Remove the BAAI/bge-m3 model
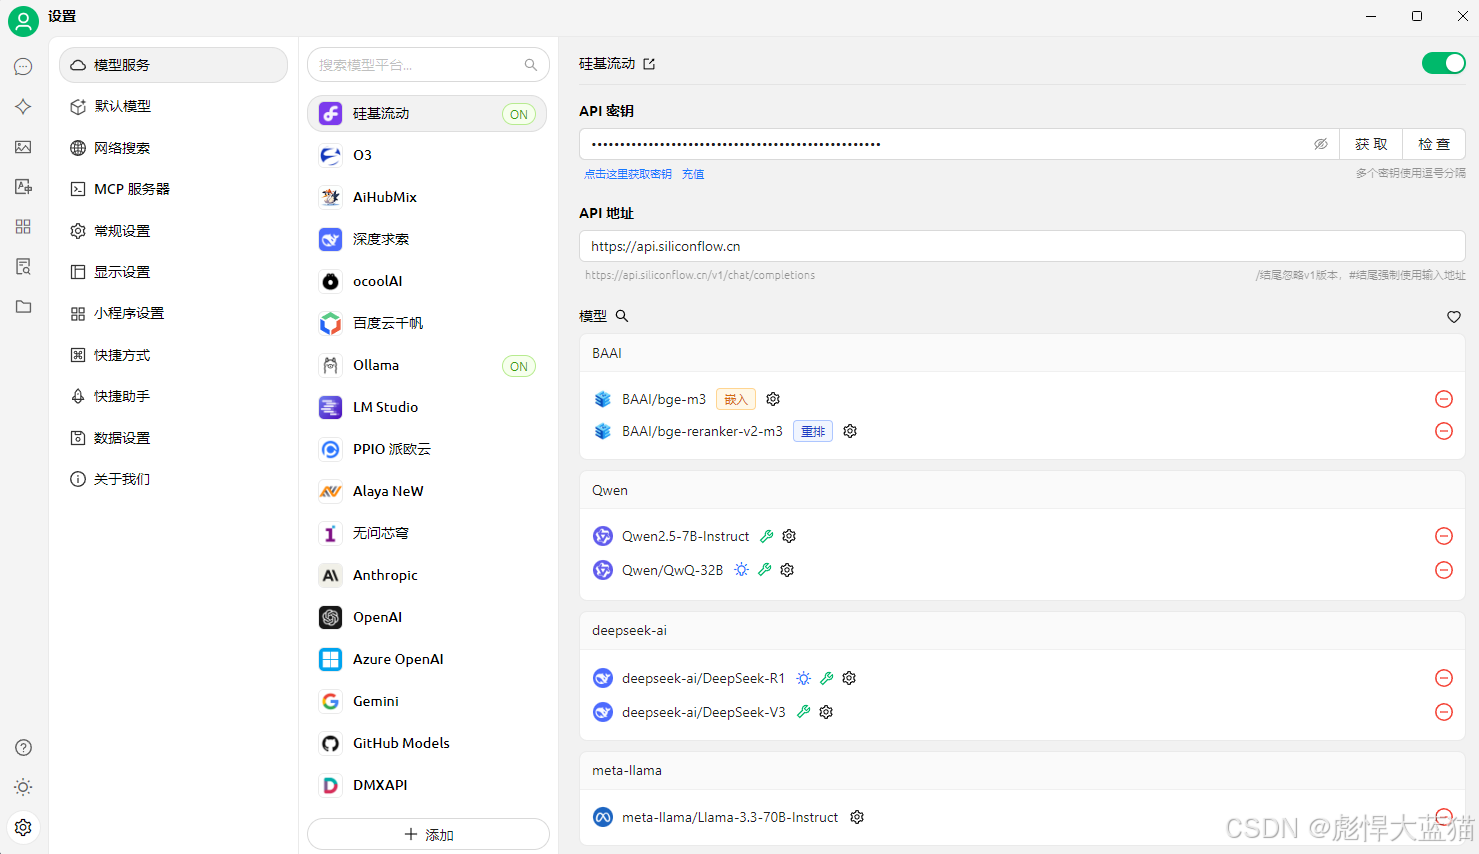Image resolution: width=1479 pixels, height=854 pixels. [x=1444, y=399]
